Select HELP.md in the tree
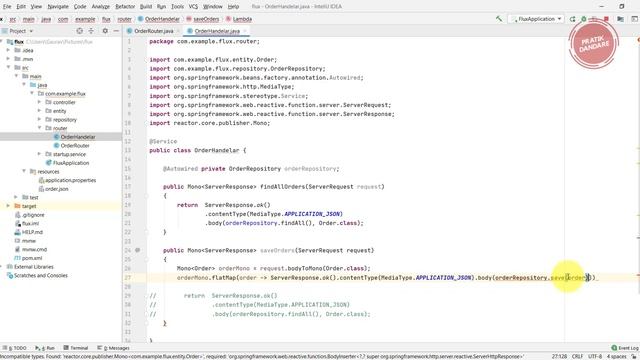Viewport: 640px width, 360px height. pyautogui.click(x=32, y=232)
